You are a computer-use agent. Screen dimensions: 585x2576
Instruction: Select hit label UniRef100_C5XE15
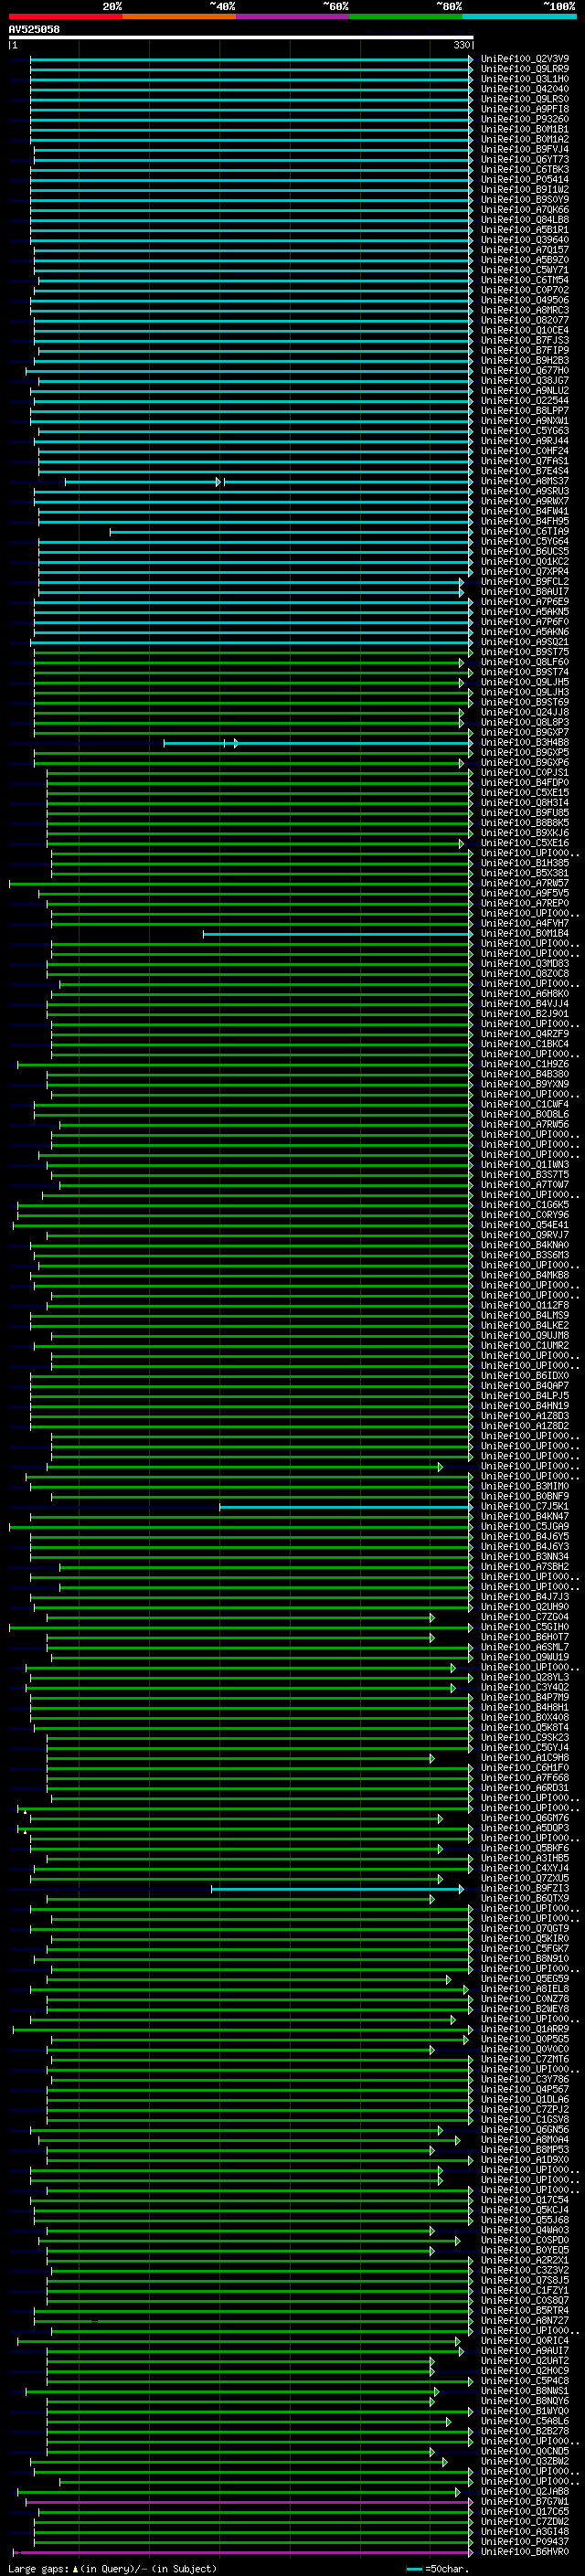click(525, 793)
